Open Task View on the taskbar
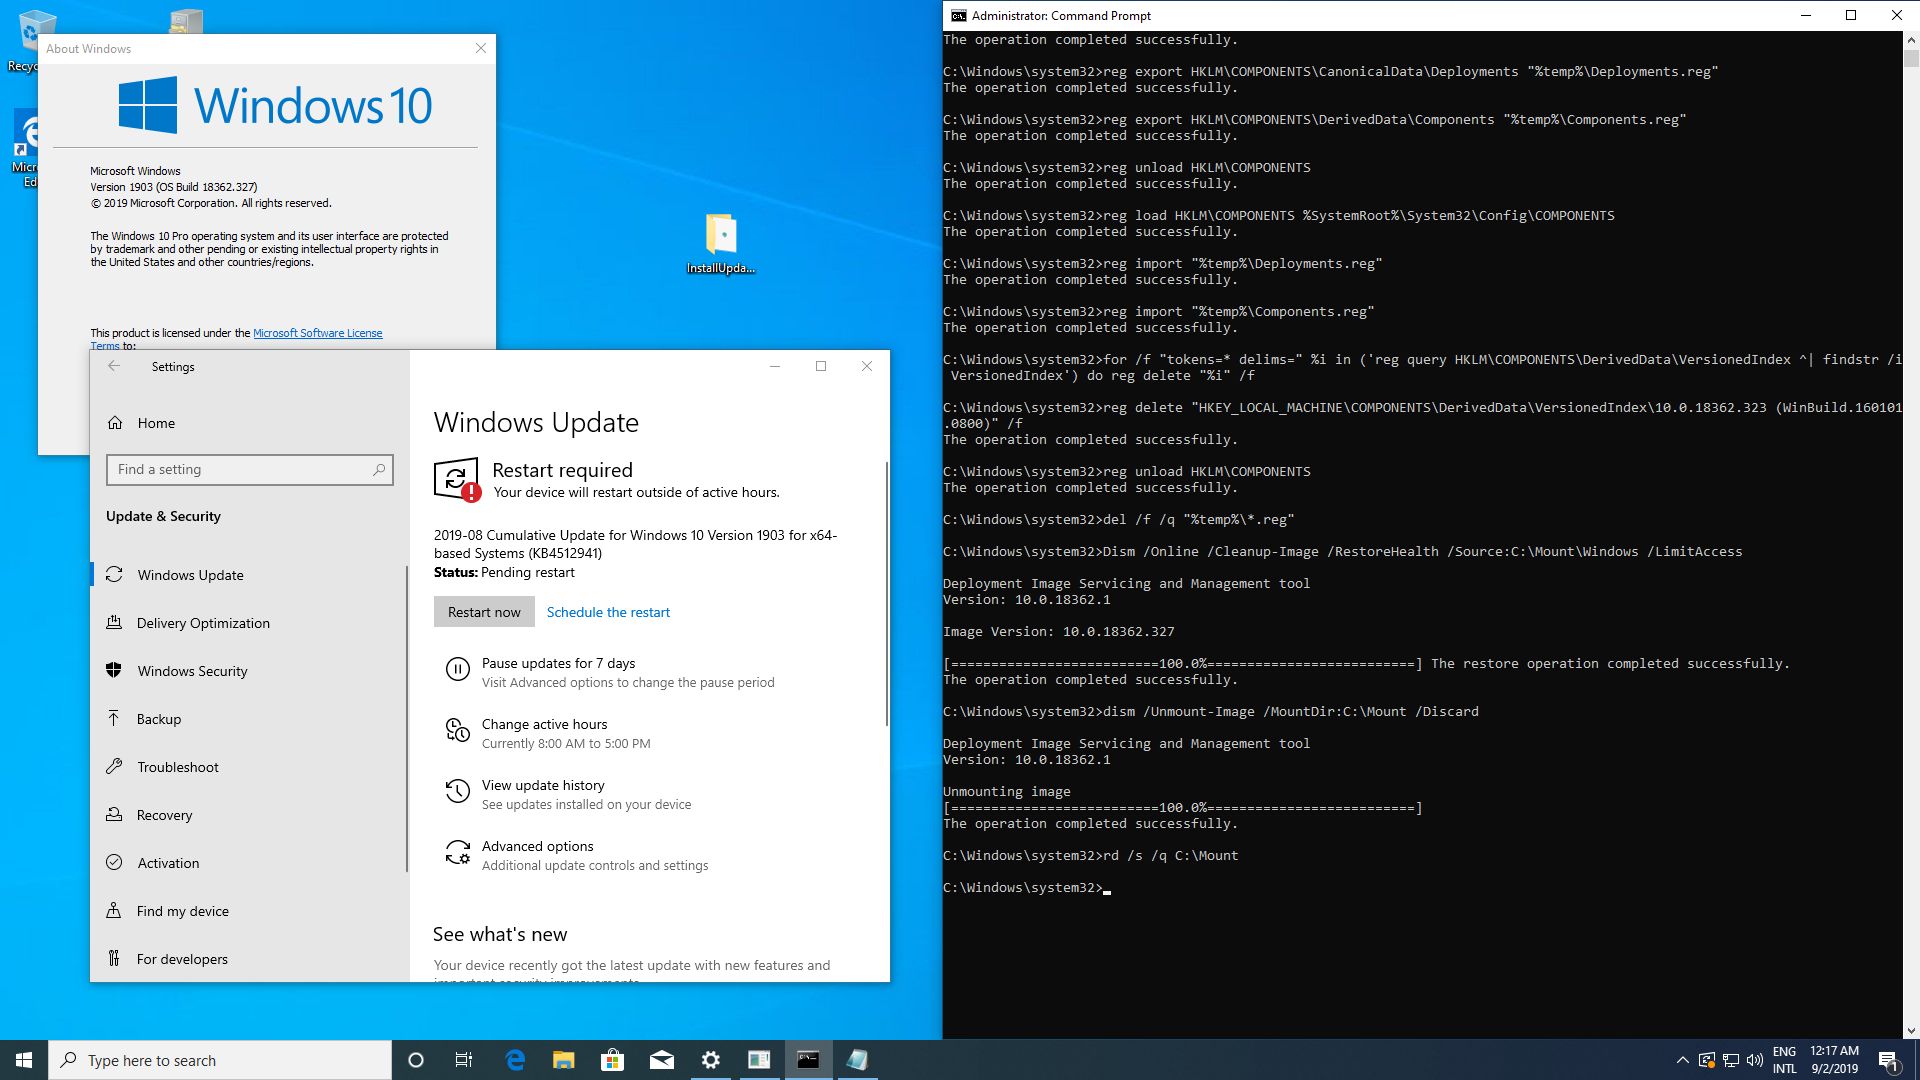The width and height of the screenshot is (1920, 1080). click(x=464, y=1060)
